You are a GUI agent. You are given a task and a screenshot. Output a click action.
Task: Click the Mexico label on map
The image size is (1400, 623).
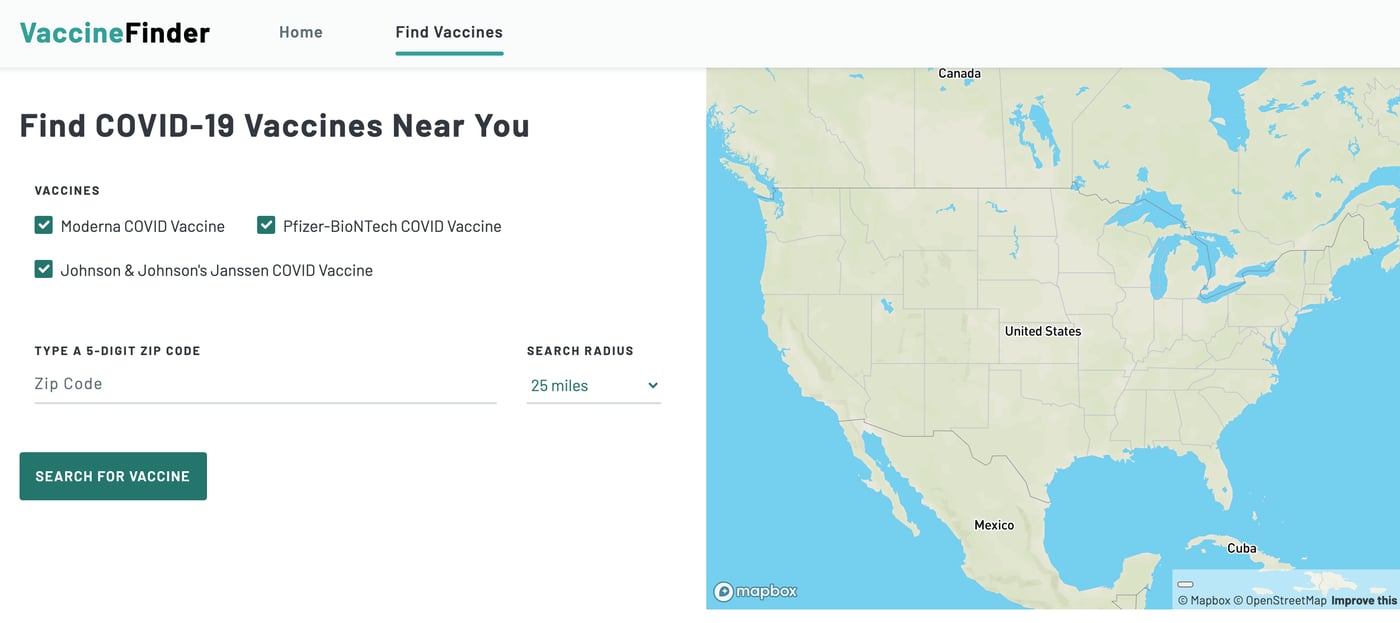pos(994,525)
